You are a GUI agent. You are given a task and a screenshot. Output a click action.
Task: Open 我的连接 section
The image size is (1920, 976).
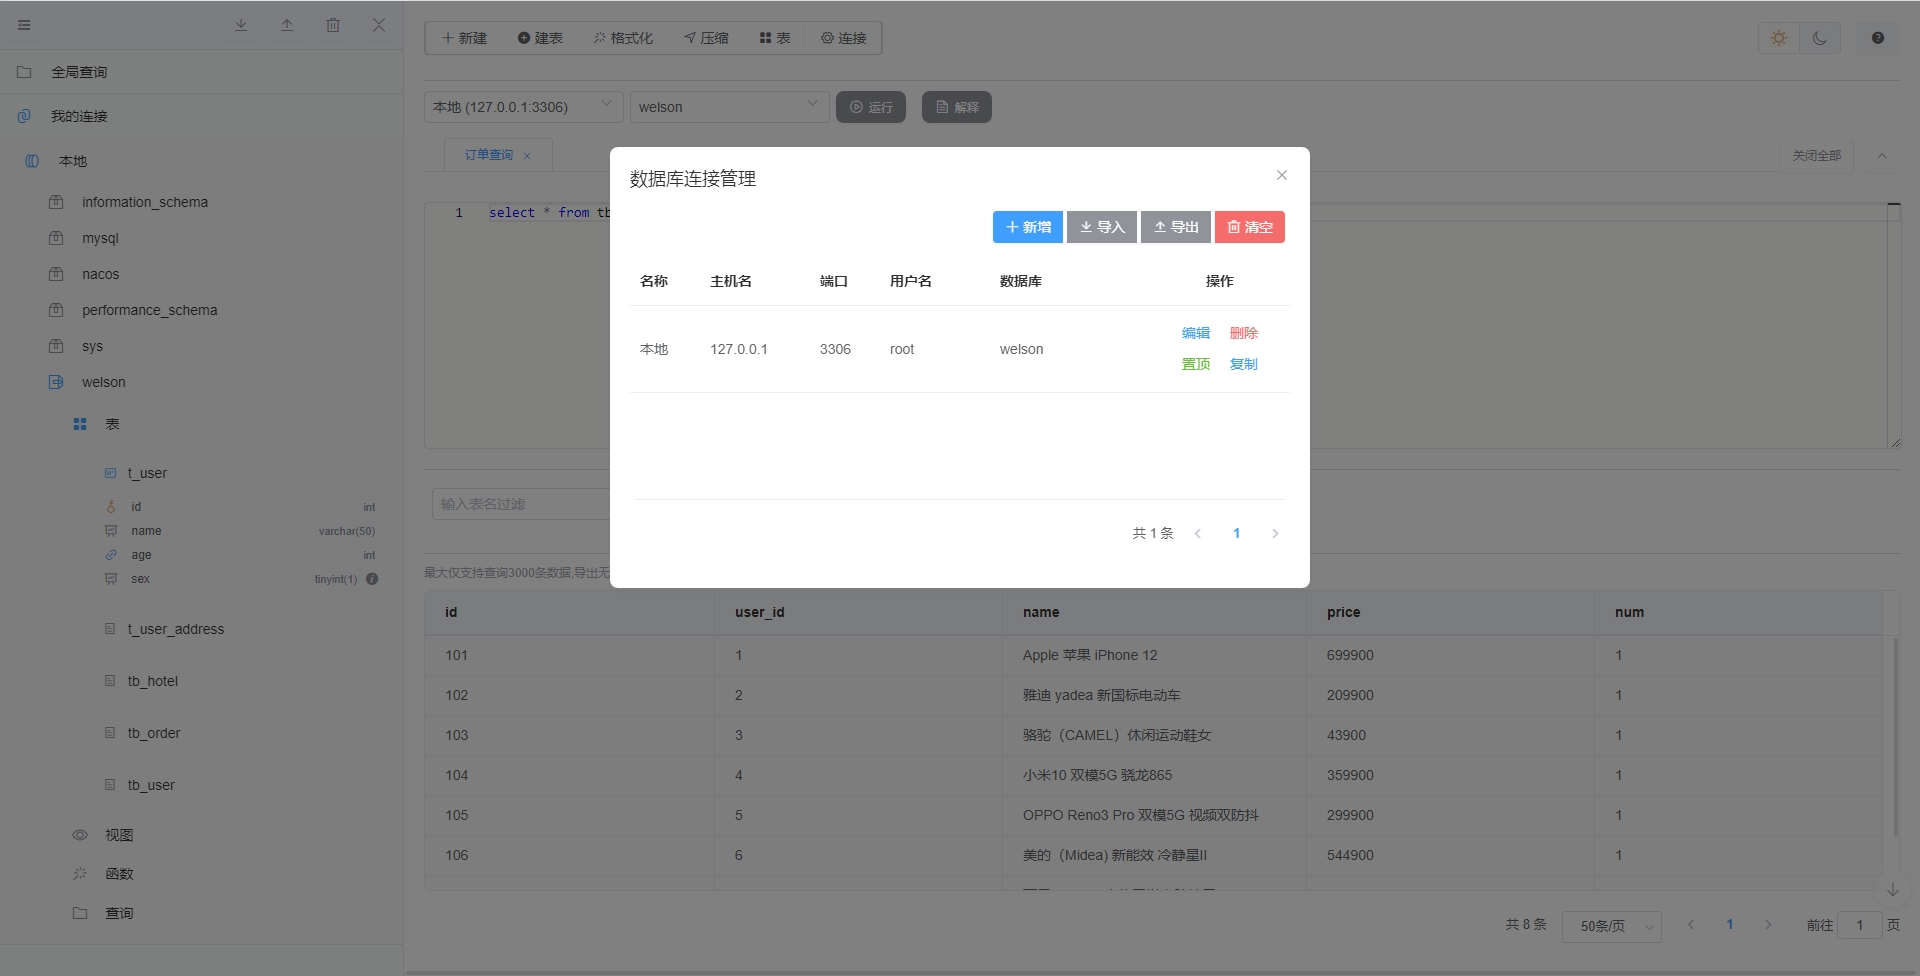tap(79, 116)
